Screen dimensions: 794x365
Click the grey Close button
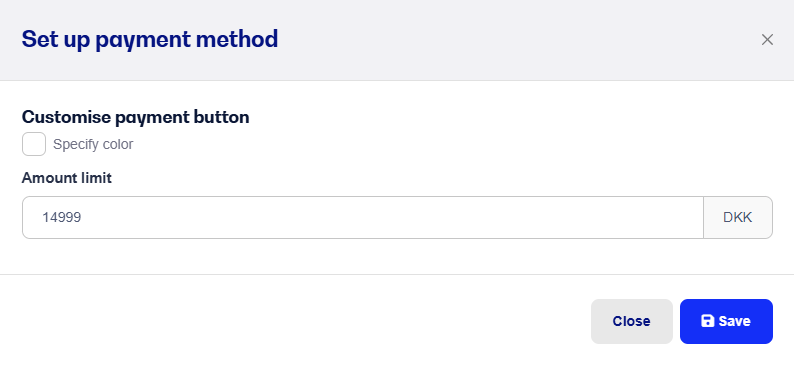coord(631,321)
